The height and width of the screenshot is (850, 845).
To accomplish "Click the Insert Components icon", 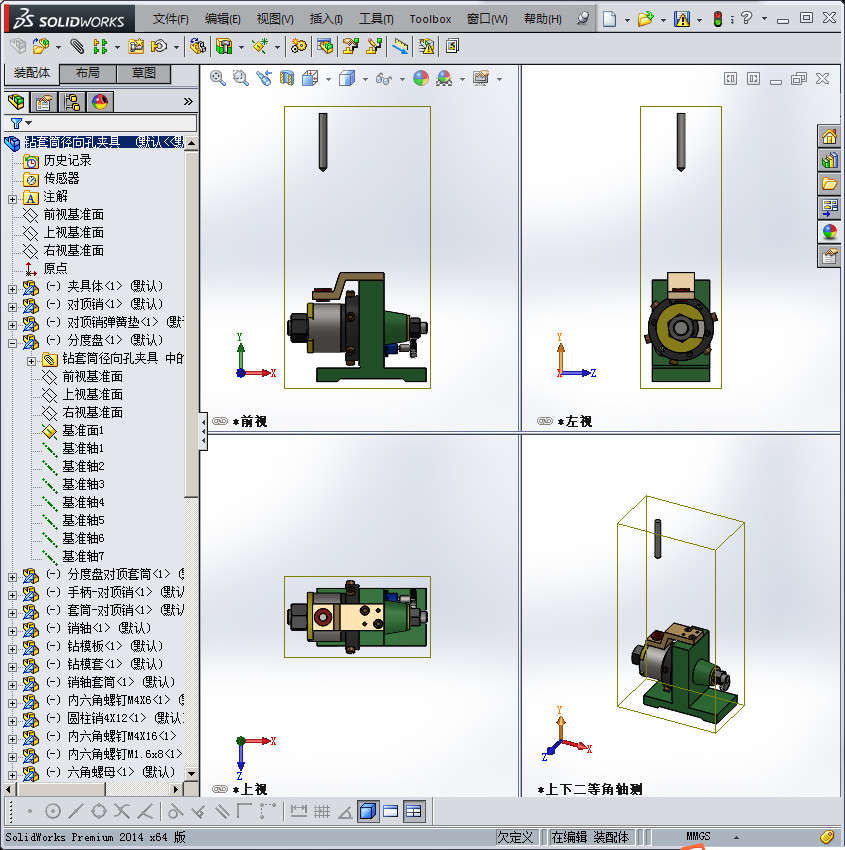I will [x=40, y=47].
